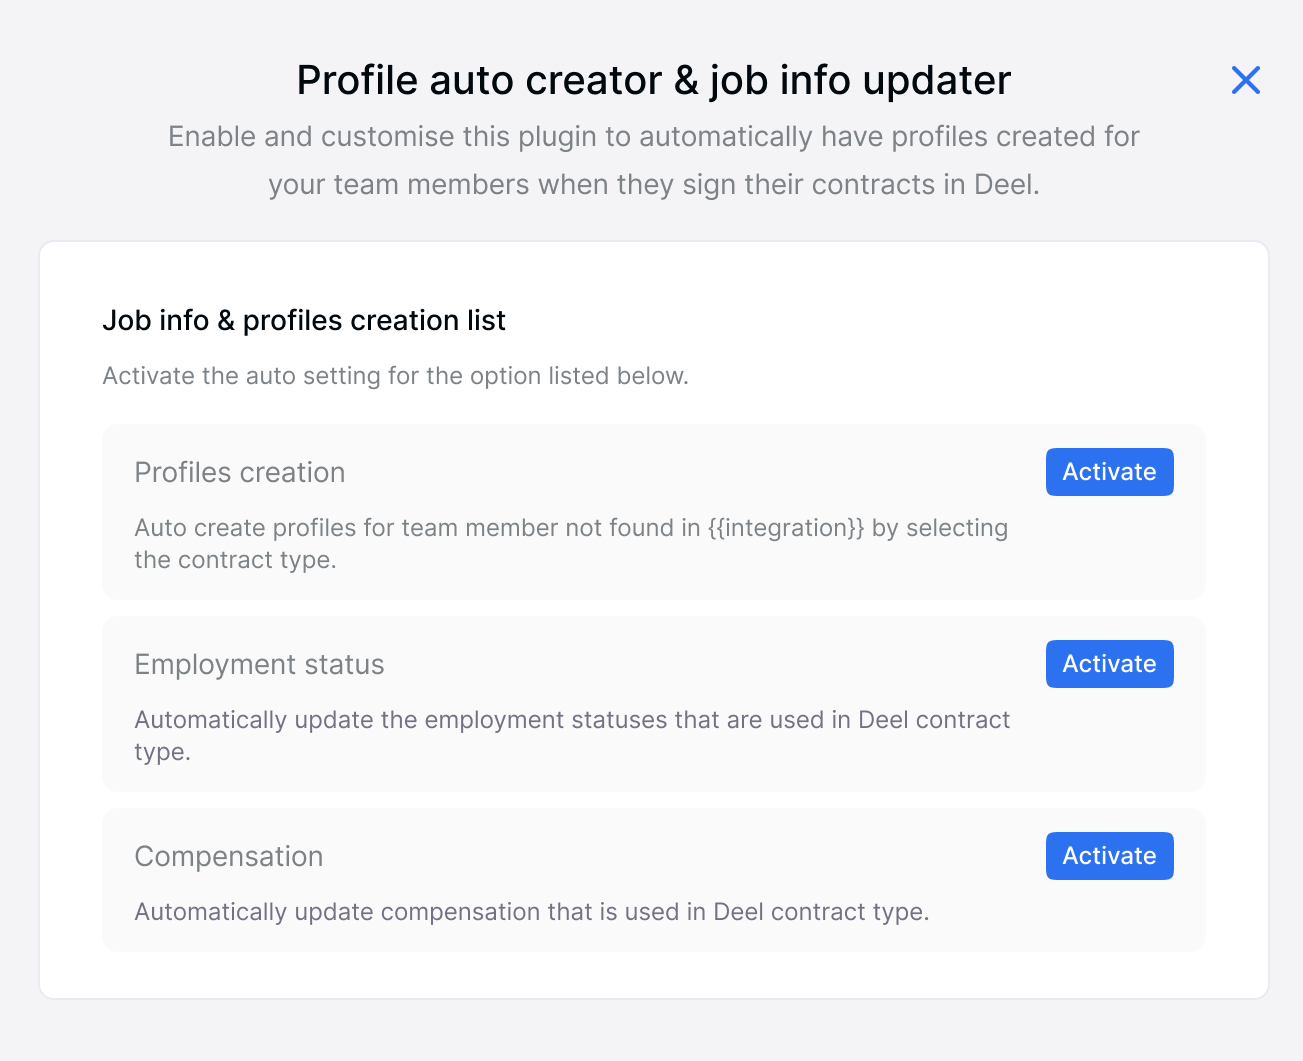The image size is (1303, 1061).
Task: Activate the Compensation option
Action: point(1109,856)
